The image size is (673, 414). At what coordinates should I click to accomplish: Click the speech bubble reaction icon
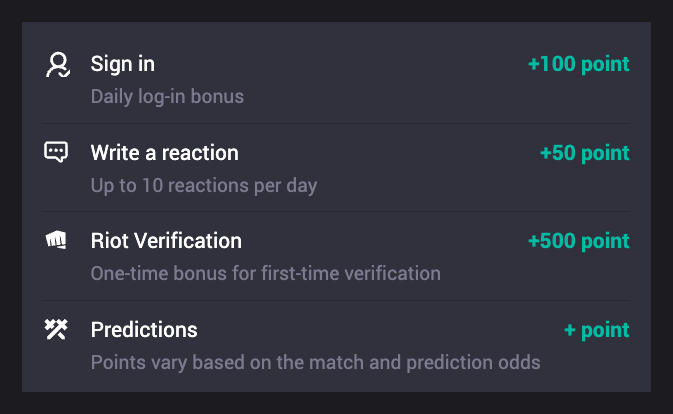tap(56, 152)
